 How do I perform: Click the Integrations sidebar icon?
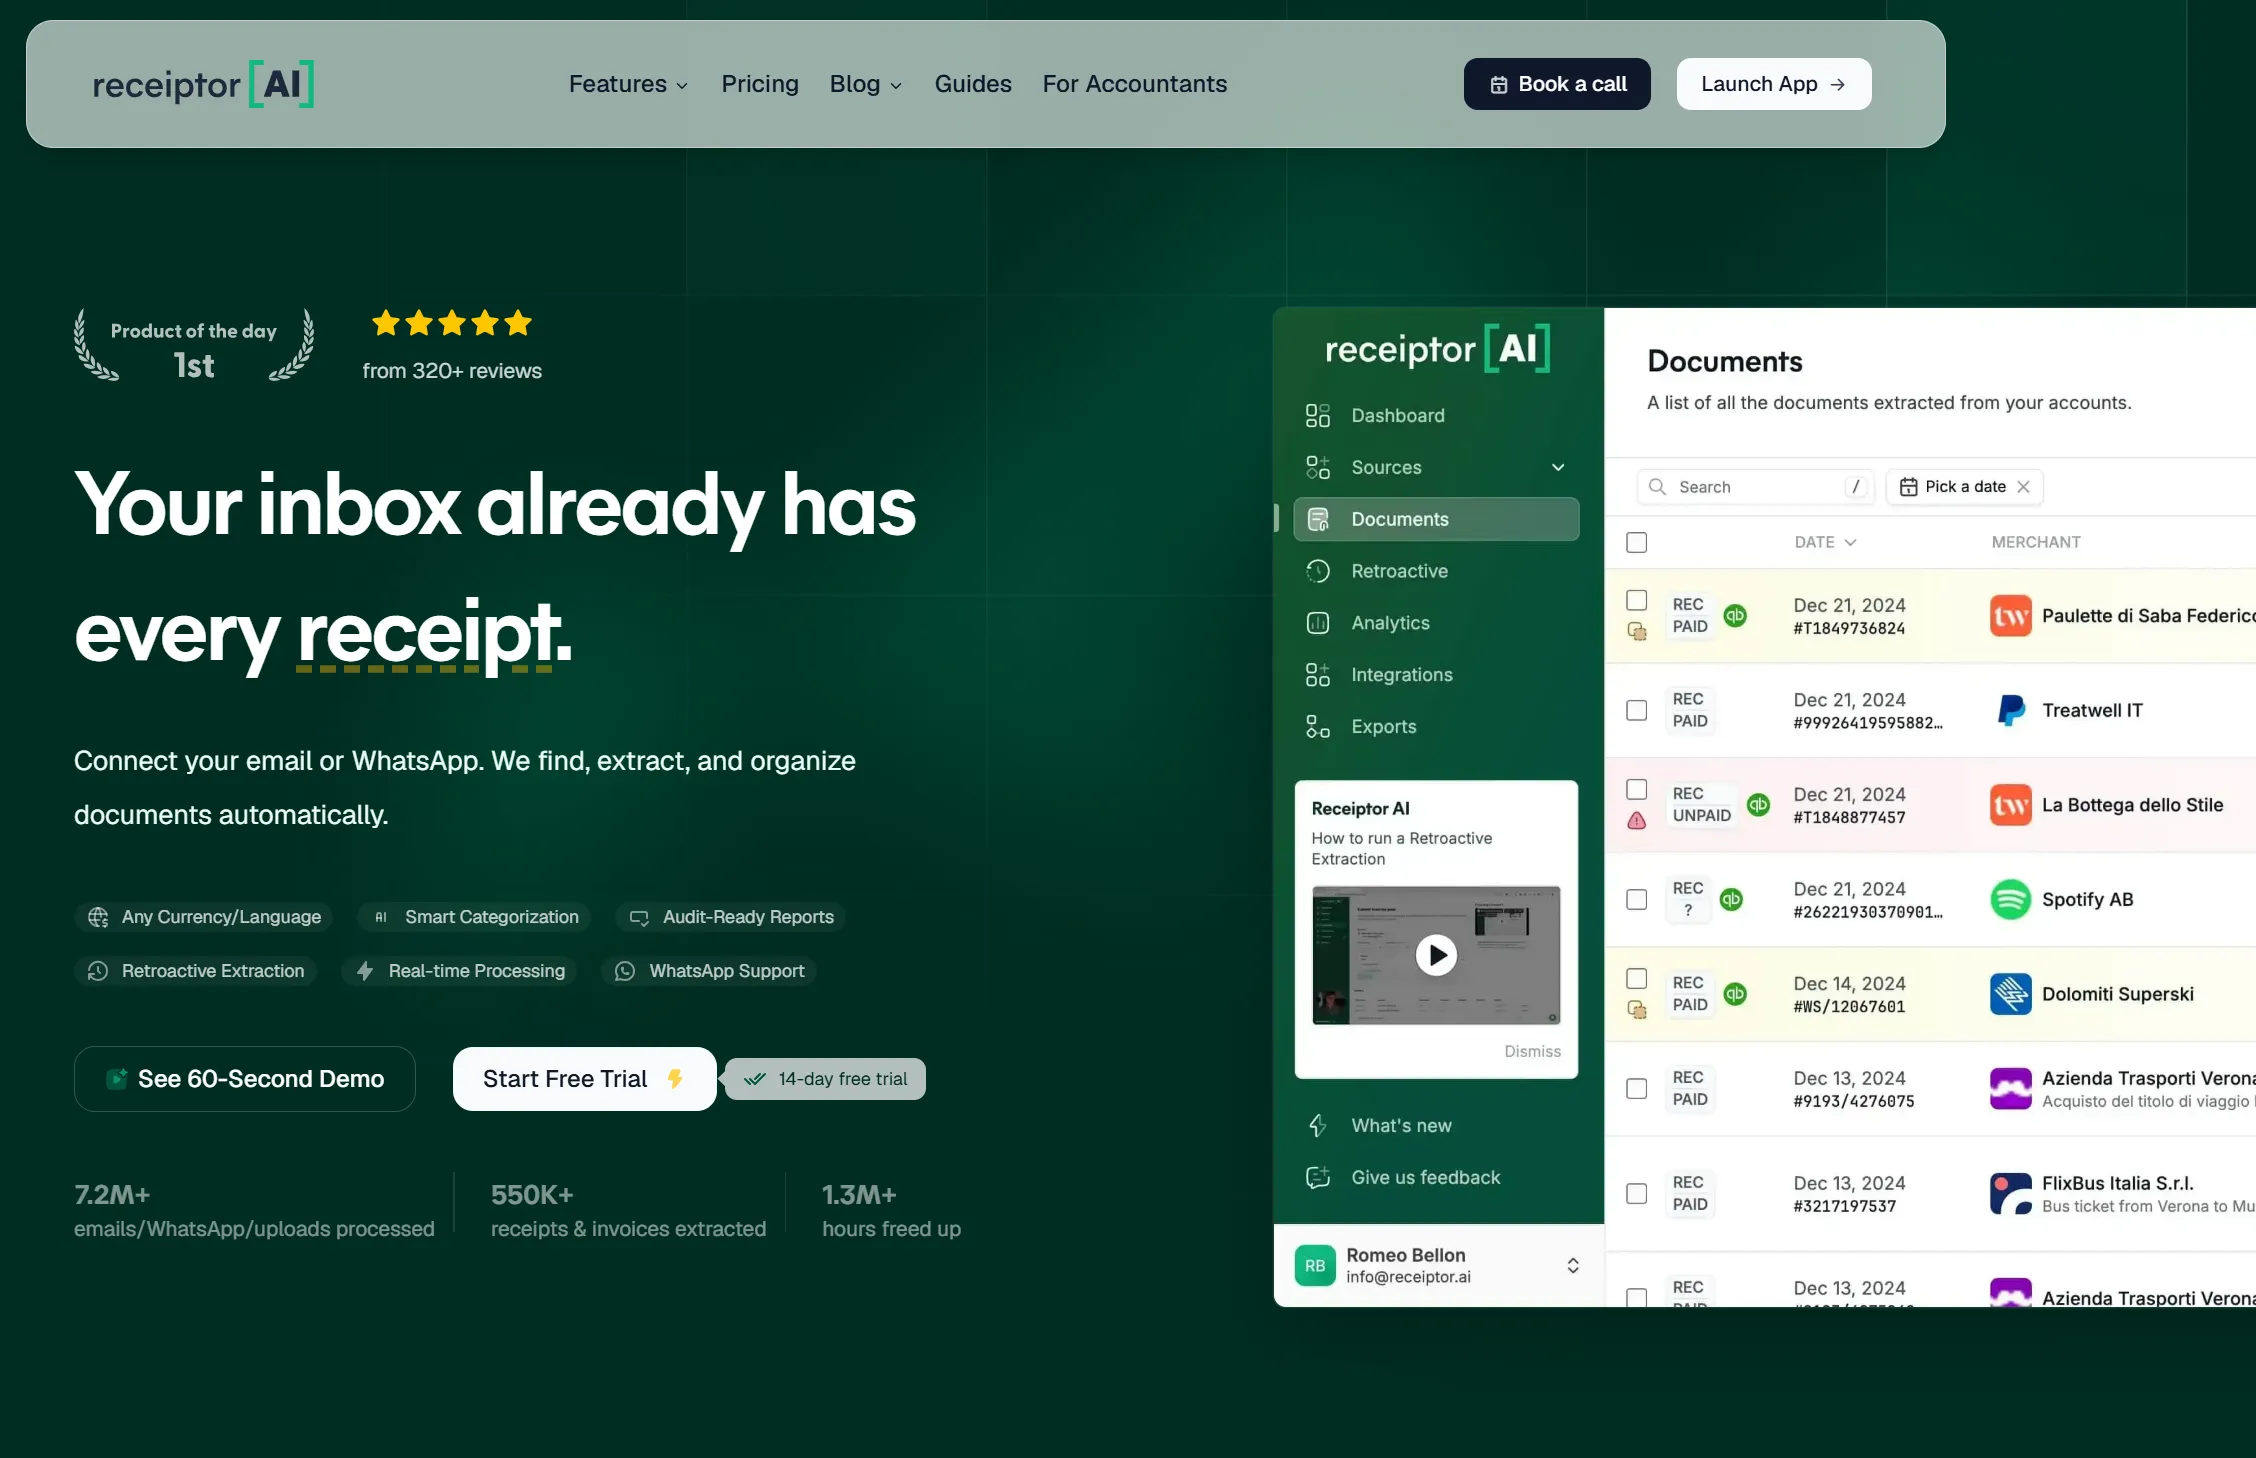(x=1318, y=675)
